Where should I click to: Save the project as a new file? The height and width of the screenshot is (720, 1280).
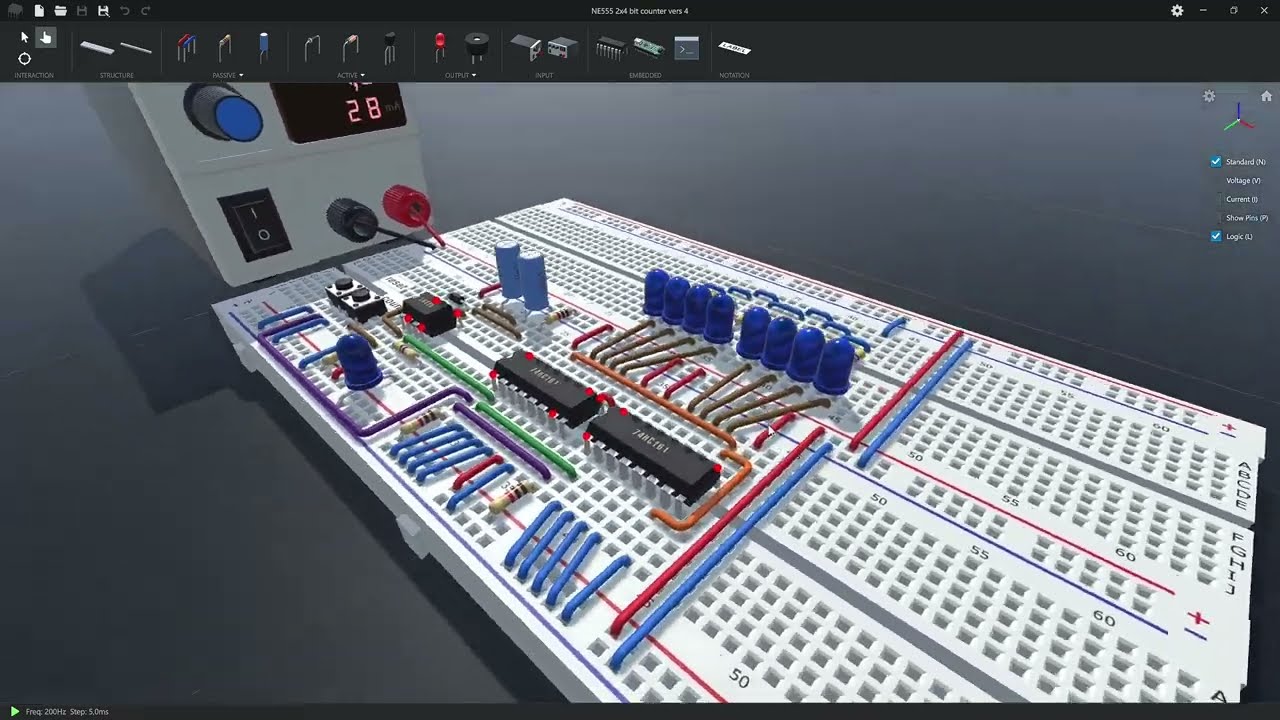pyautogui.click(x=103, y=11)
